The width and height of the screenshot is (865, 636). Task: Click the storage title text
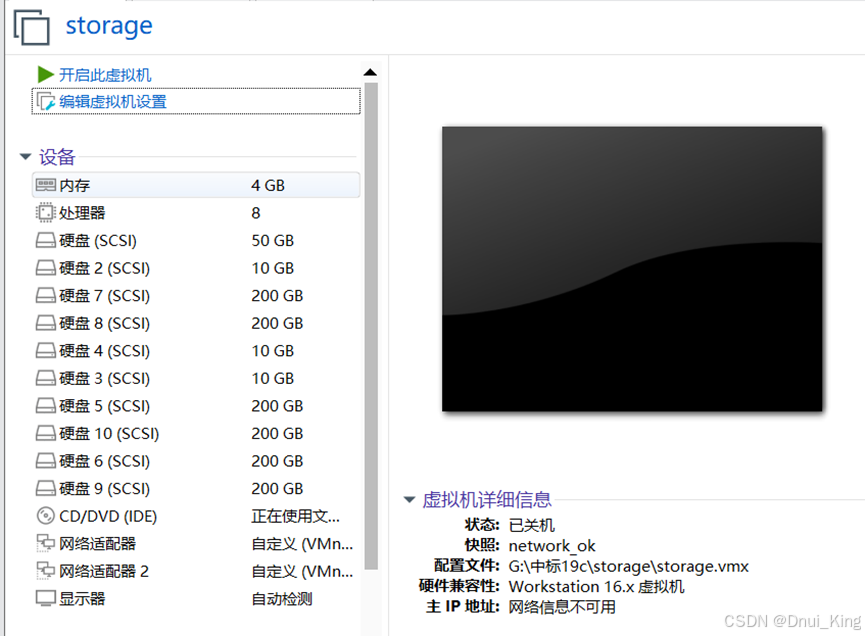point(109,26)
